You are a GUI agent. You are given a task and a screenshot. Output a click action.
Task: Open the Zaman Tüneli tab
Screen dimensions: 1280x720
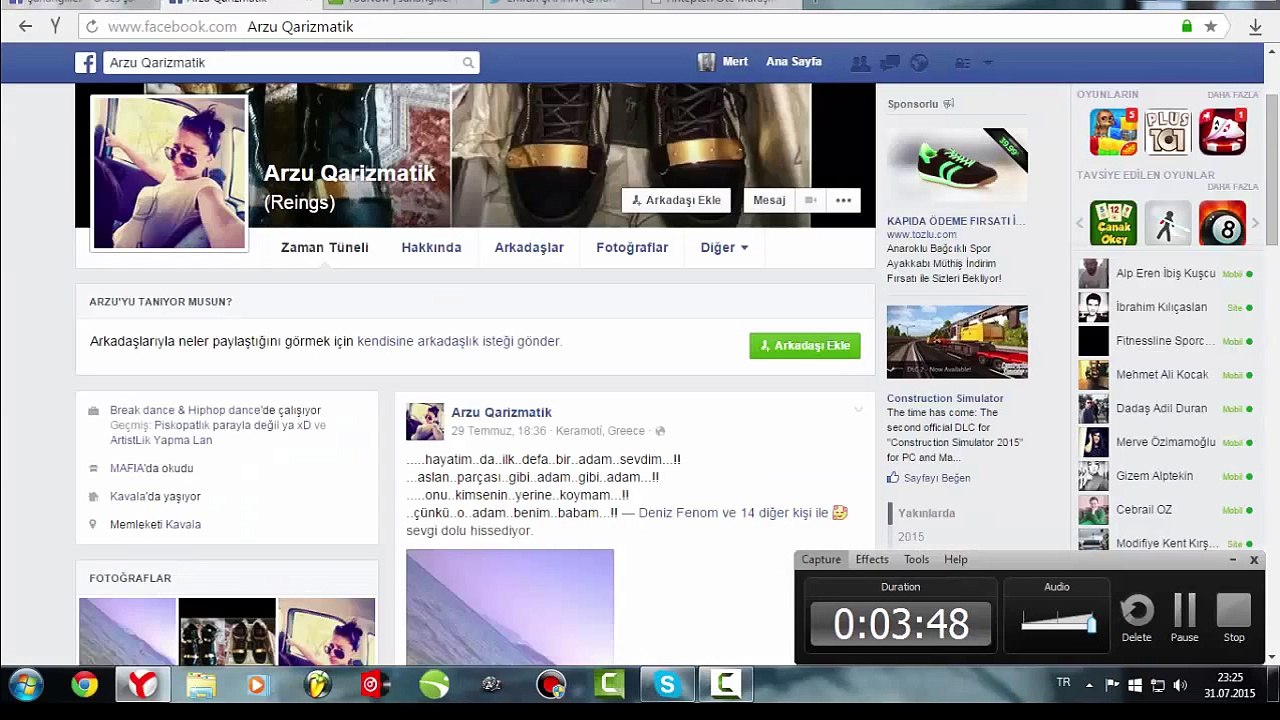coord(325,247)
